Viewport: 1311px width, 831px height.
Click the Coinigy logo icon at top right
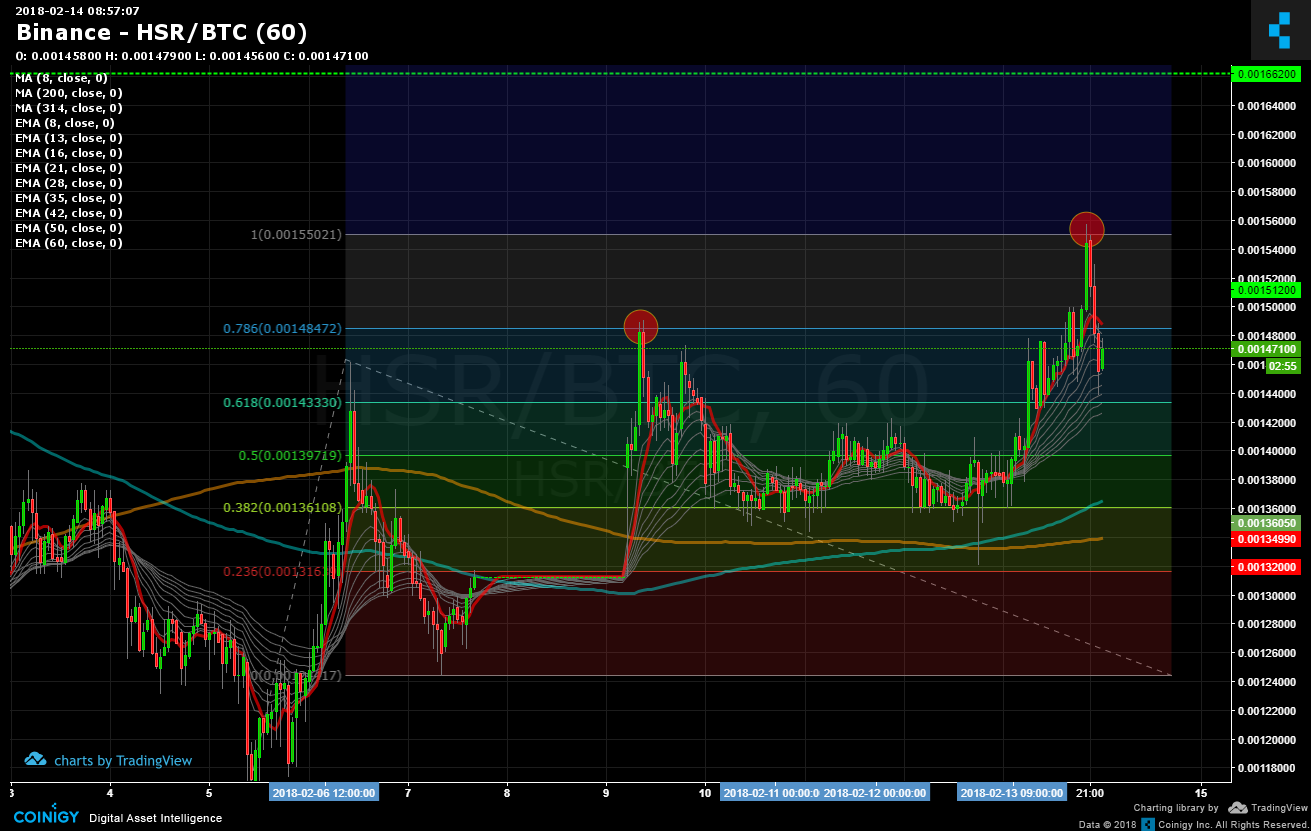click(1280, 30)
